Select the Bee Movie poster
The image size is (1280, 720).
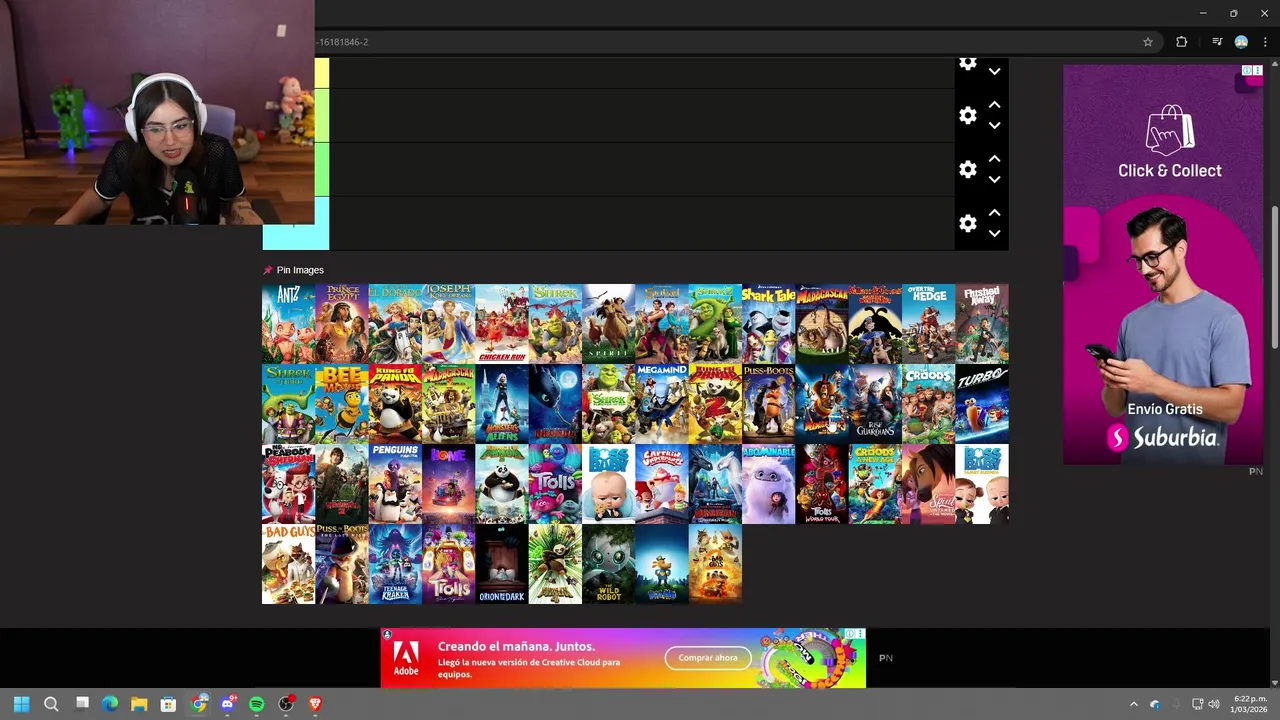click(x=342, y=403)
